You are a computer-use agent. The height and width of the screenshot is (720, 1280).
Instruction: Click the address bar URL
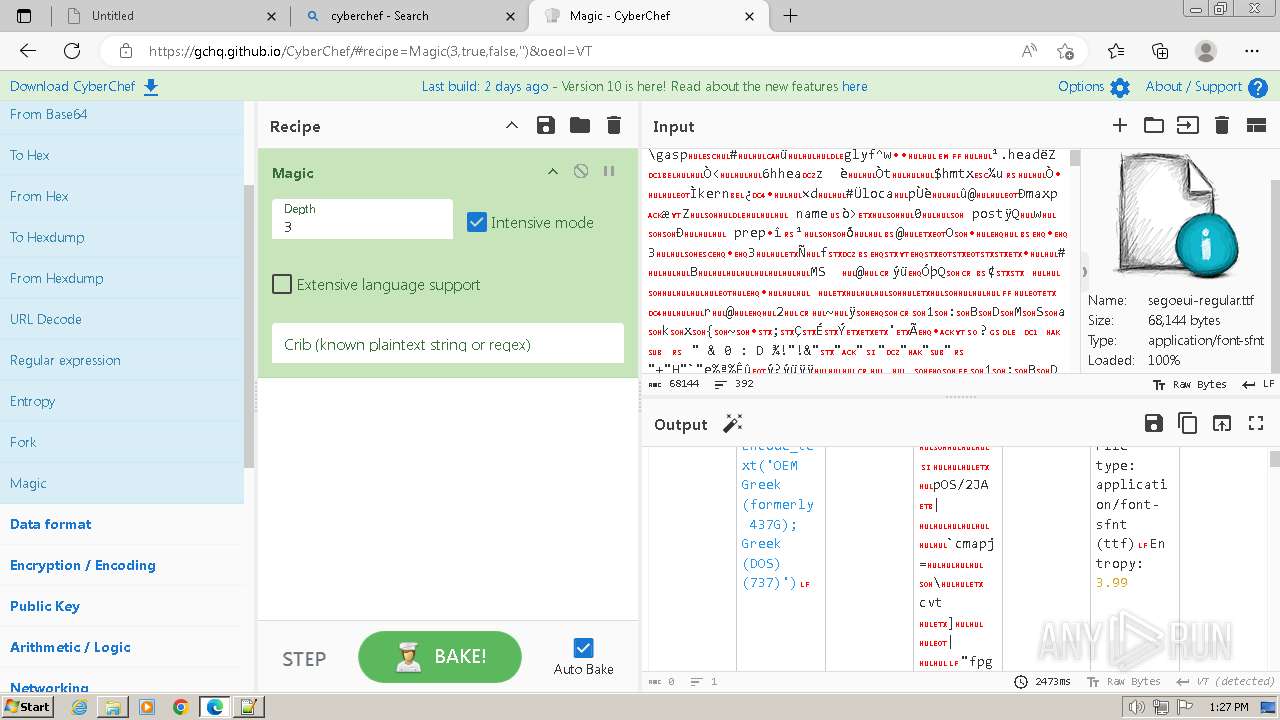(x=370, y=51)
